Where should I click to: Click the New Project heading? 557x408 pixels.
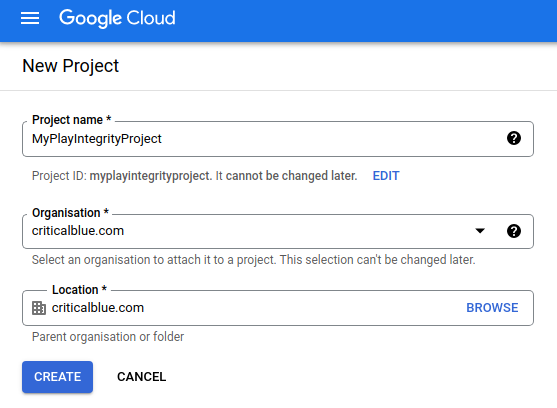71,66
